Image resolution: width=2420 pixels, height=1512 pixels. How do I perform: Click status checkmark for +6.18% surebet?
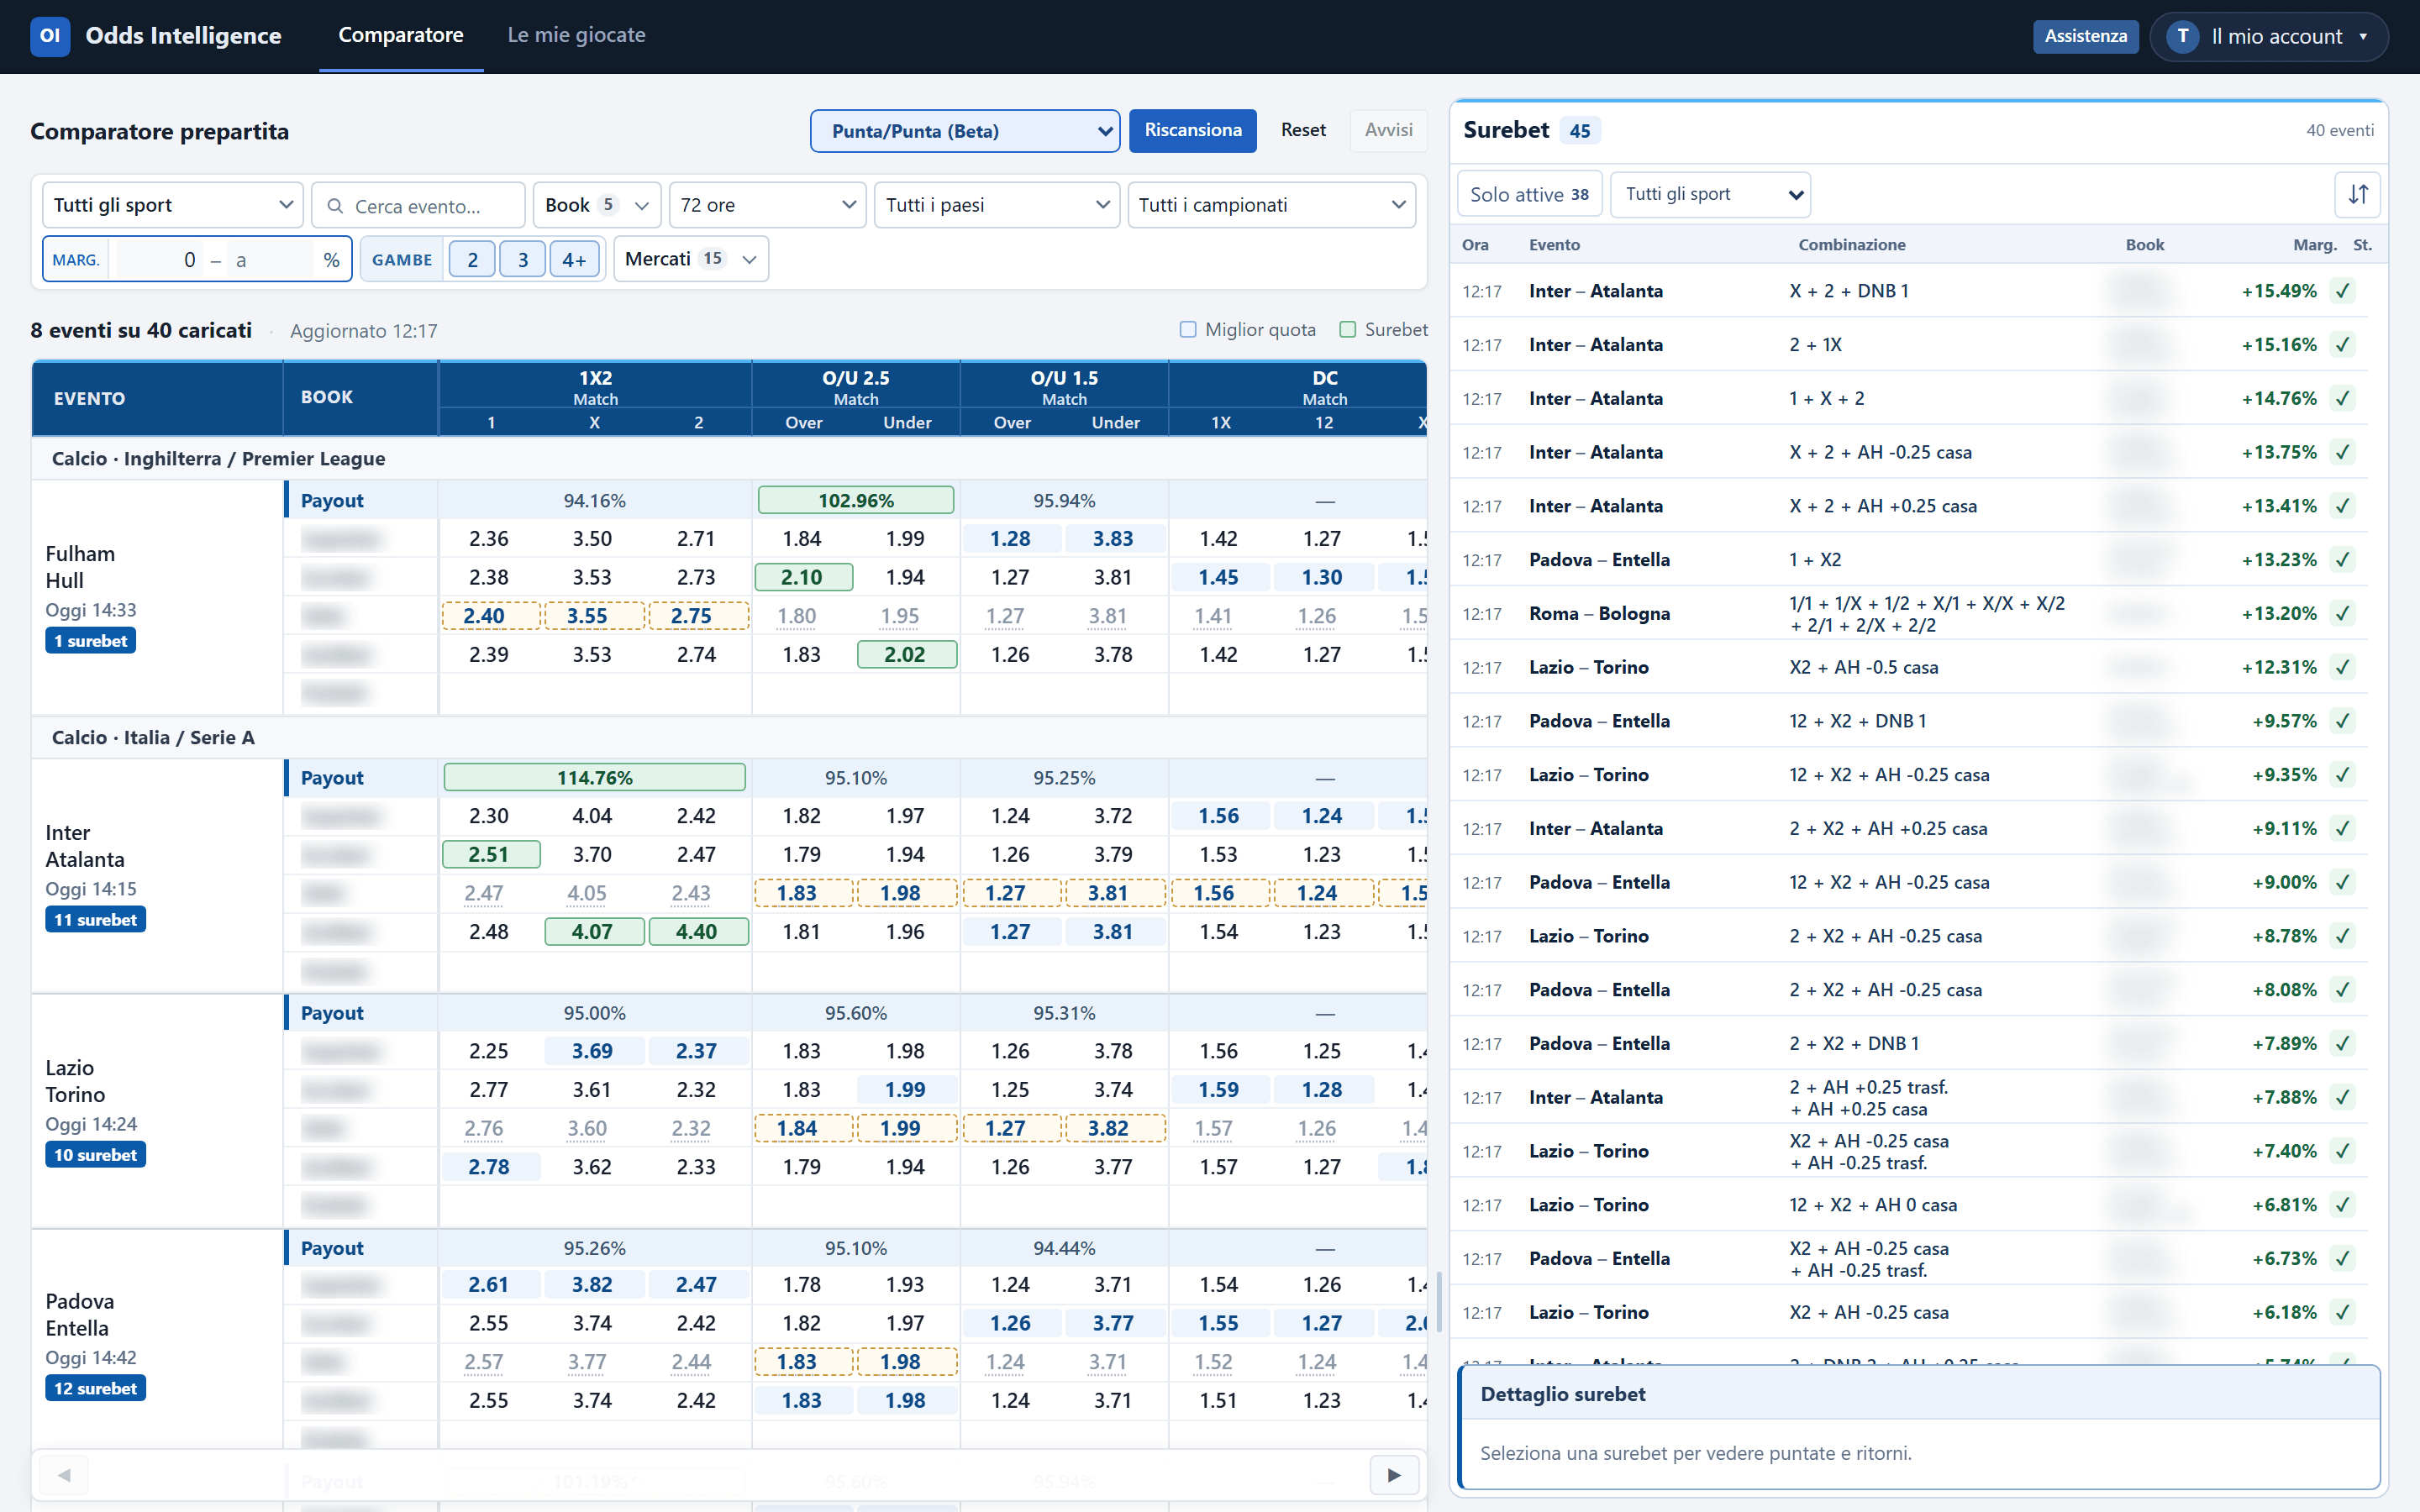(2343, 1312)
